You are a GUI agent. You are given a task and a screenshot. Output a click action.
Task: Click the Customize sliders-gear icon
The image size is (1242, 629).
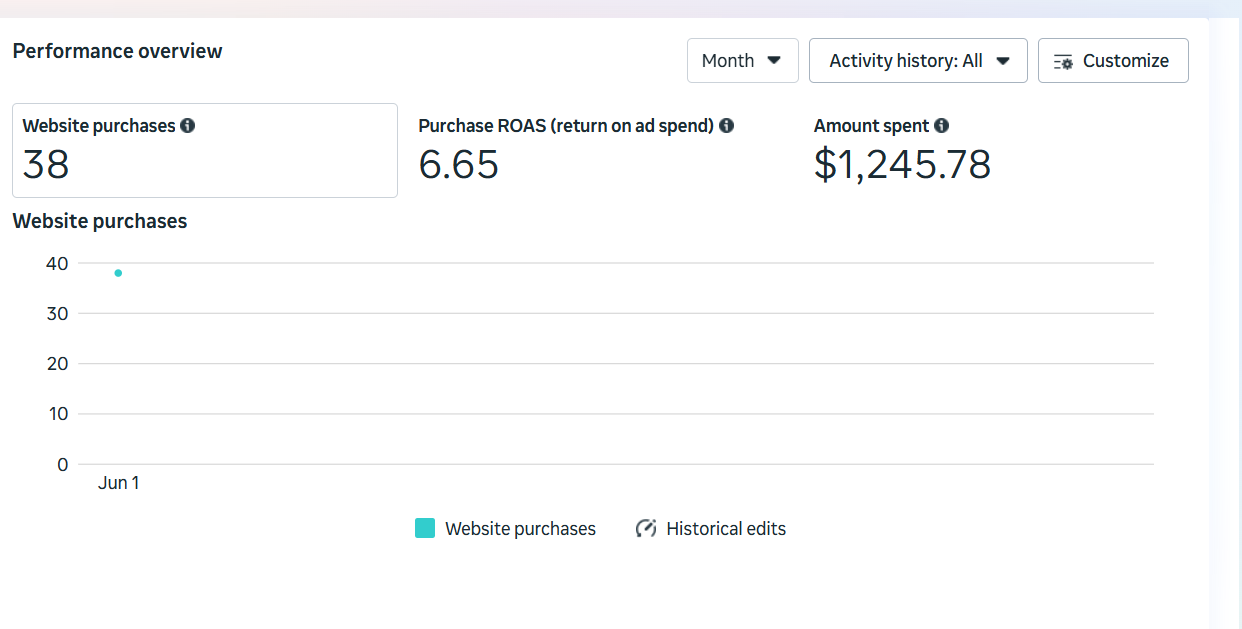click(x=1063, y=61)
